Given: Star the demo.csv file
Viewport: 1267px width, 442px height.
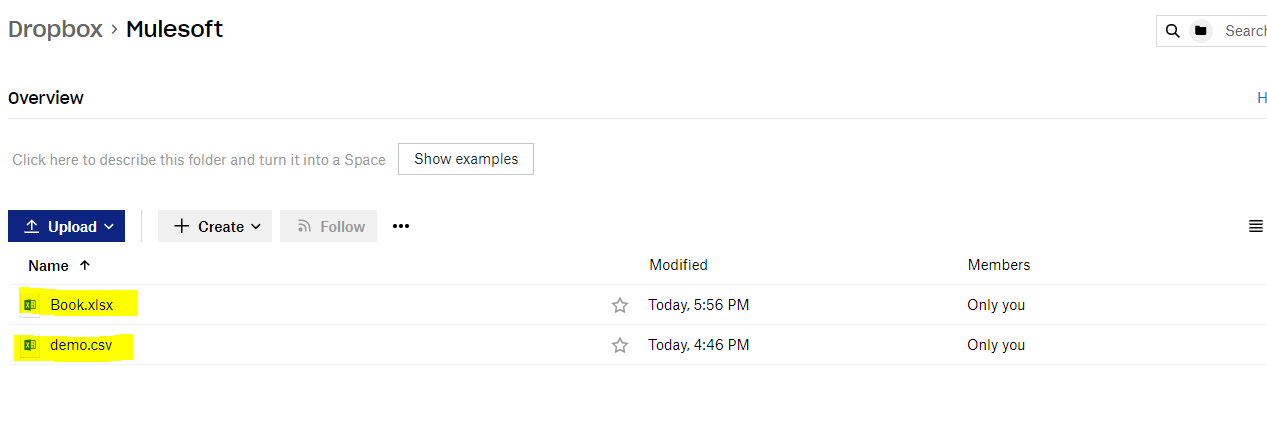Looking at the screenshot, I should (620, 345).
